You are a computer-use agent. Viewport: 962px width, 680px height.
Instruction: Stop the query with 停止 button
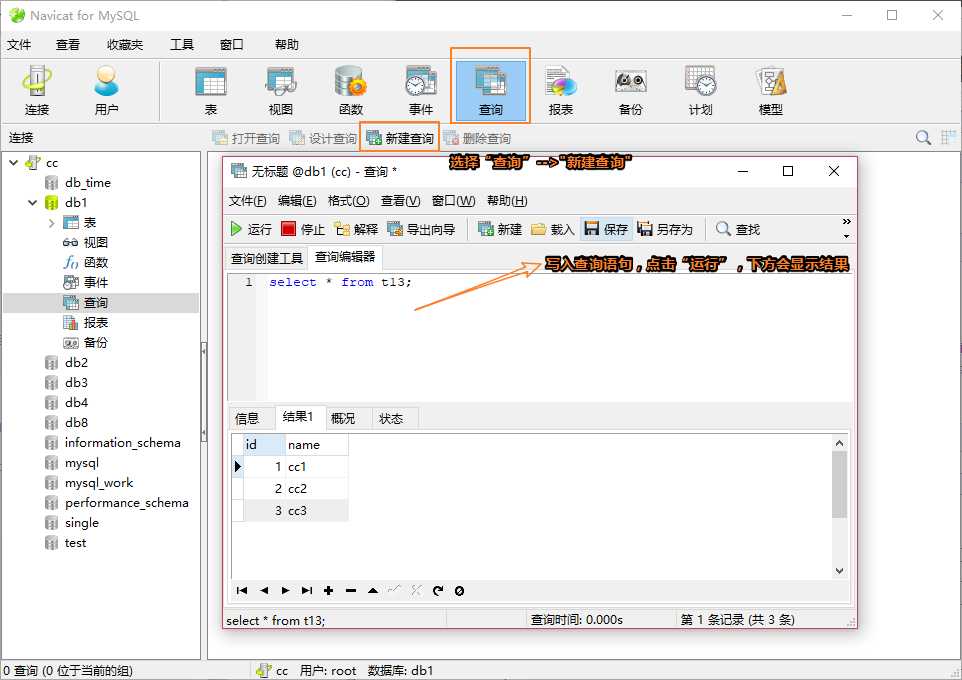303,229
